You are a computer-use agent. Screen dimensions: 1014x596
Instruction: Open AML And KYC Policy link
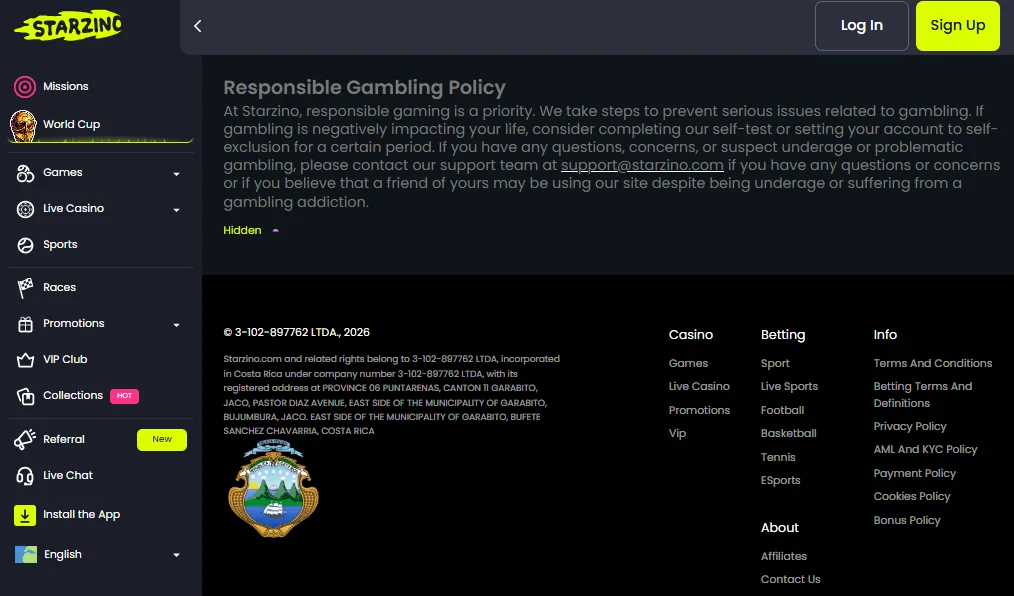point(925,449)
